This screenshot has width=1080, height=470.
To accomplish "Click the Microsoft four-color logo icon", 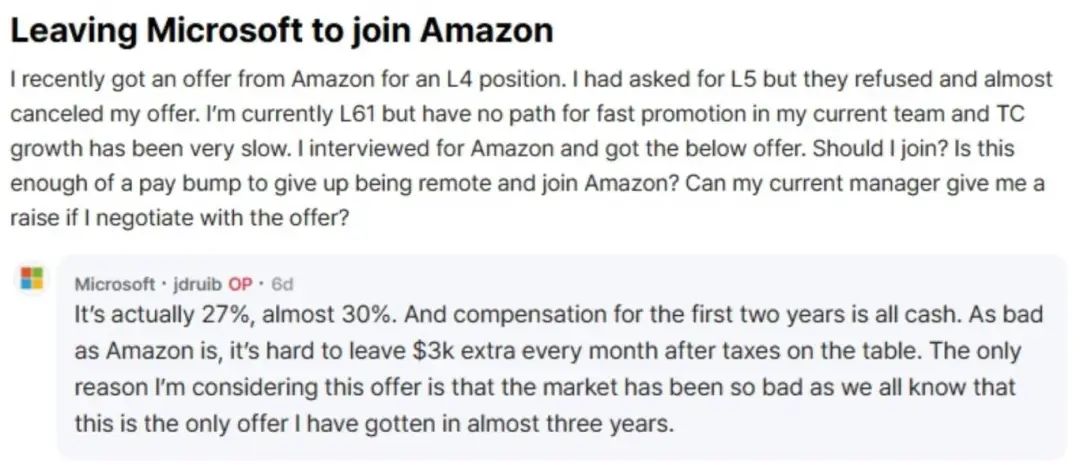I will [x=32, y=278].
